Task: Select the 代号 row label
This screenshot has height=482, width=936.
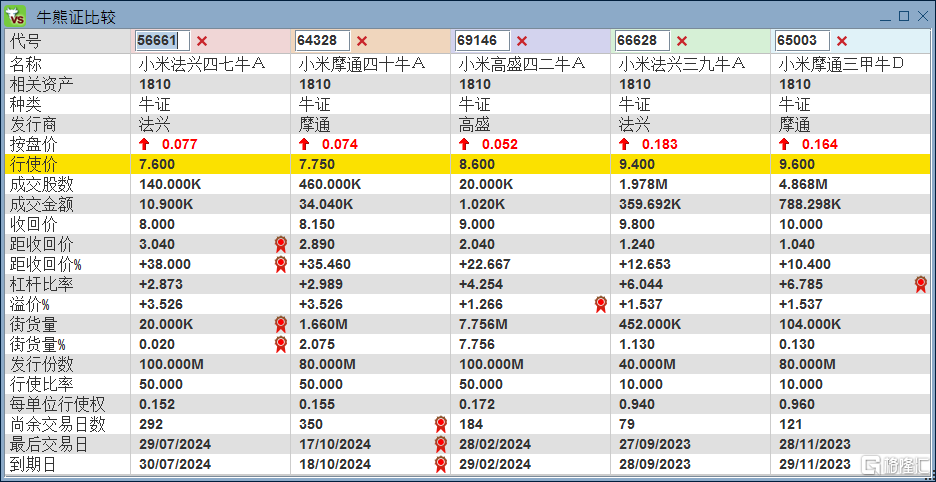Action: click(x=26, y=42)
